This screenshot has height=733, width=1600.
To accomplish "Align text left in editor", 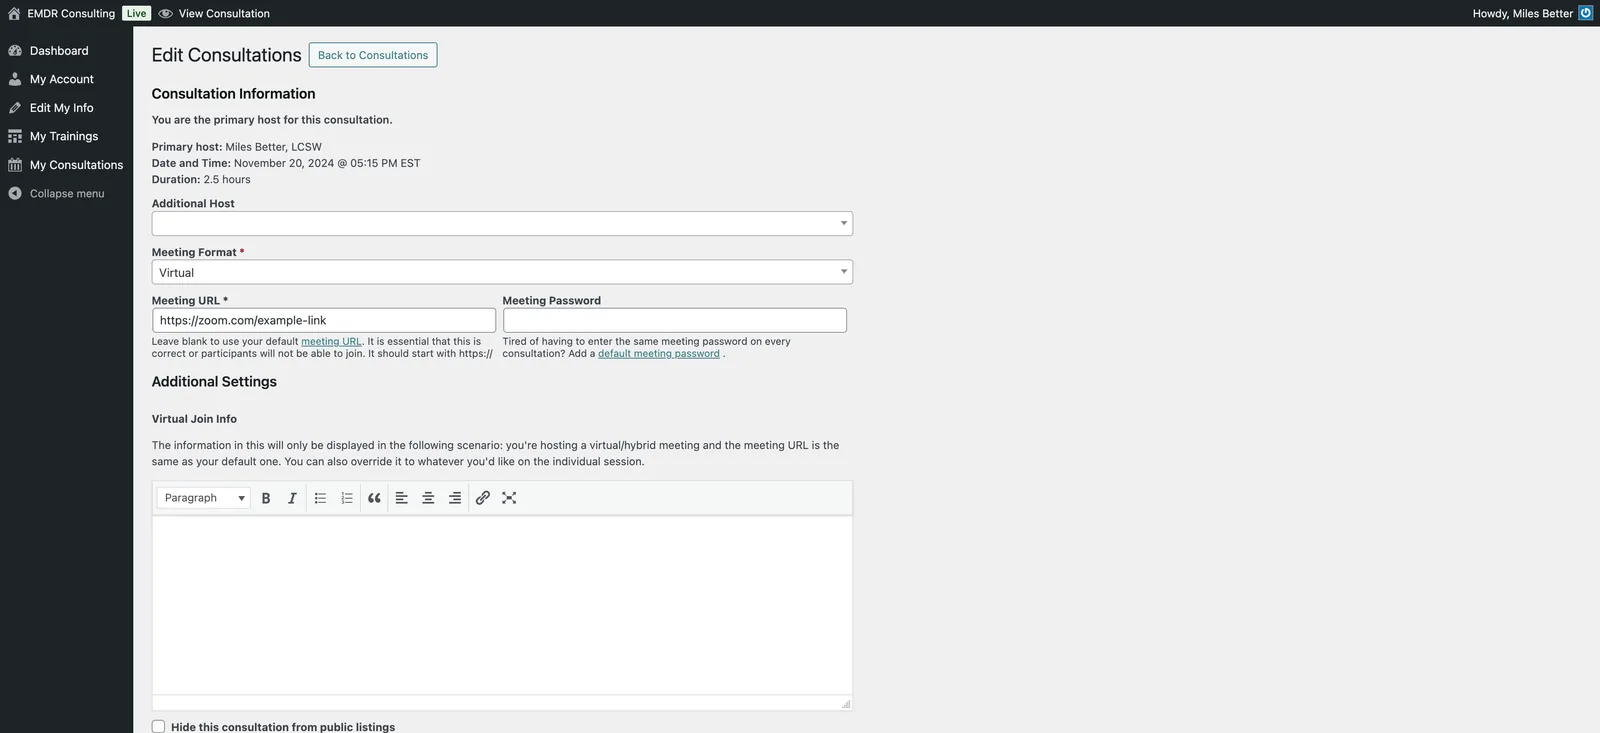I will coord(401,498).
